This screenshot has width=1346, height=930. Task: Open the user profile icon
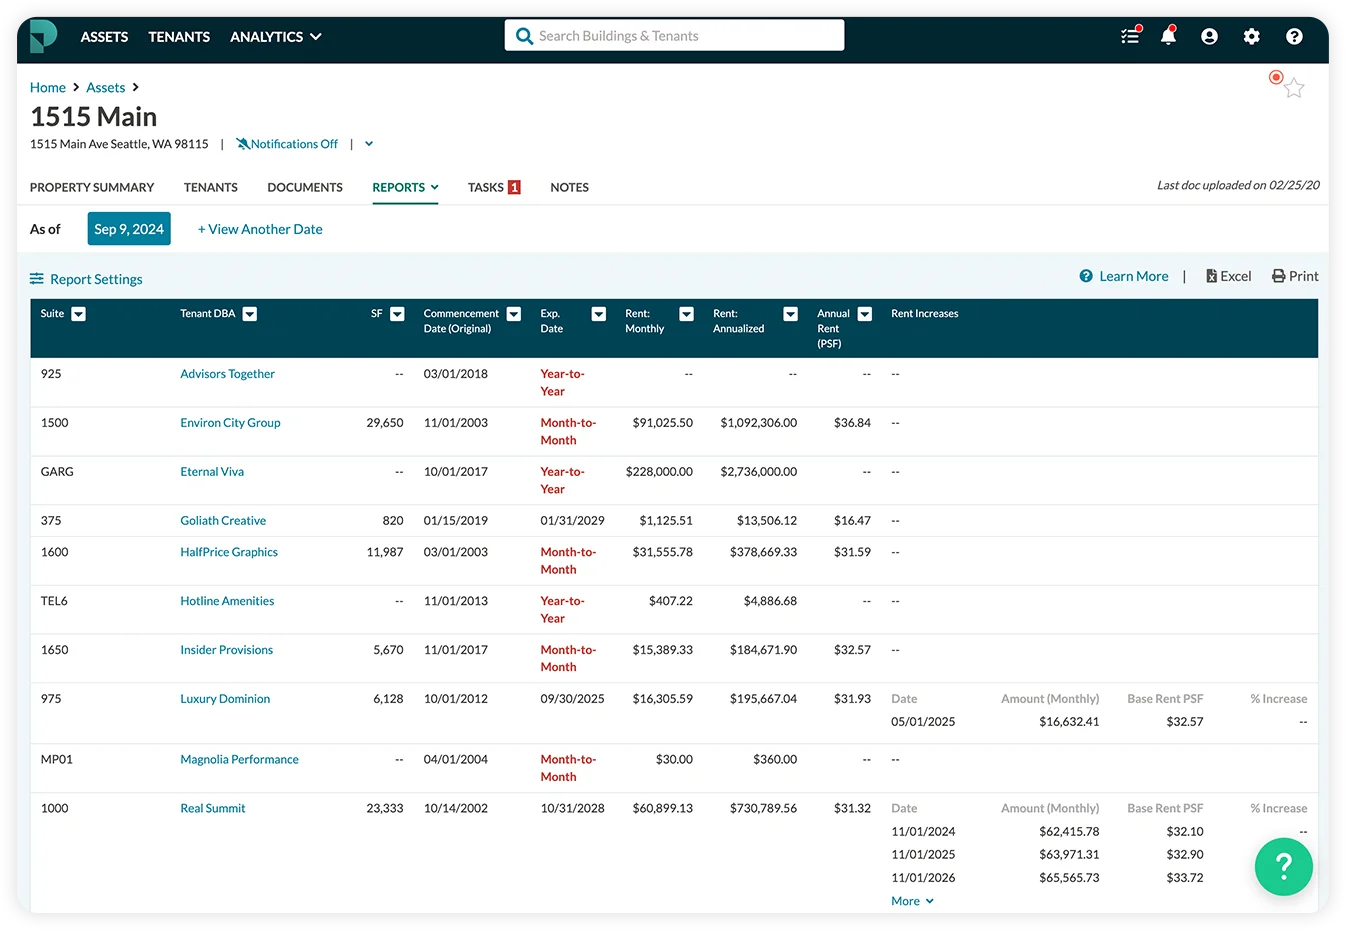click(x=1209, y=36)
